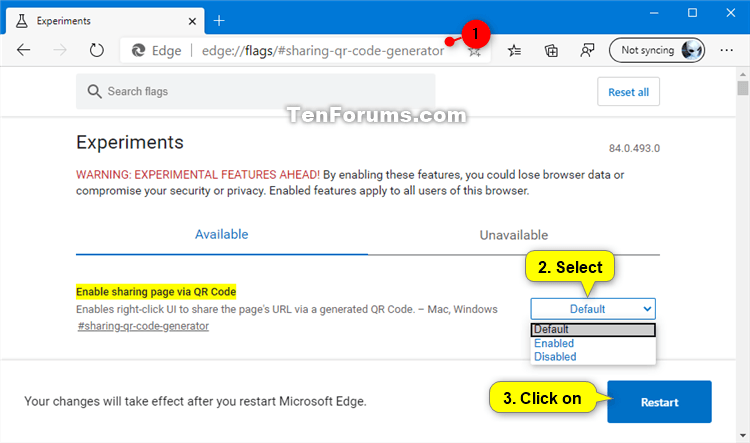Click the Search flags input field
Viewport: 750px width, 443px height.
[255, 91]
